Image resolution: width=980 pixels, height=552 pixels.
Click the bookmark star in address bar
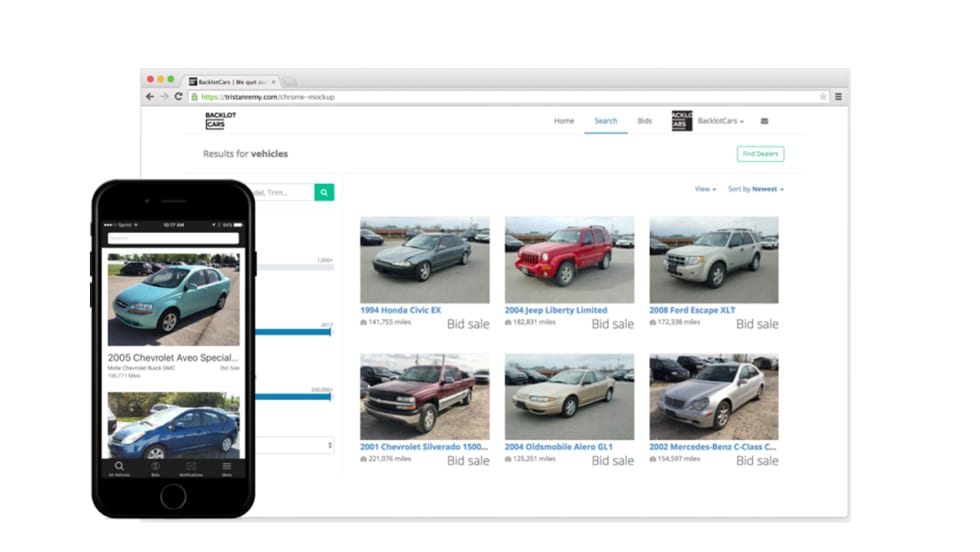pyautogui.click(x=823, y=97)
